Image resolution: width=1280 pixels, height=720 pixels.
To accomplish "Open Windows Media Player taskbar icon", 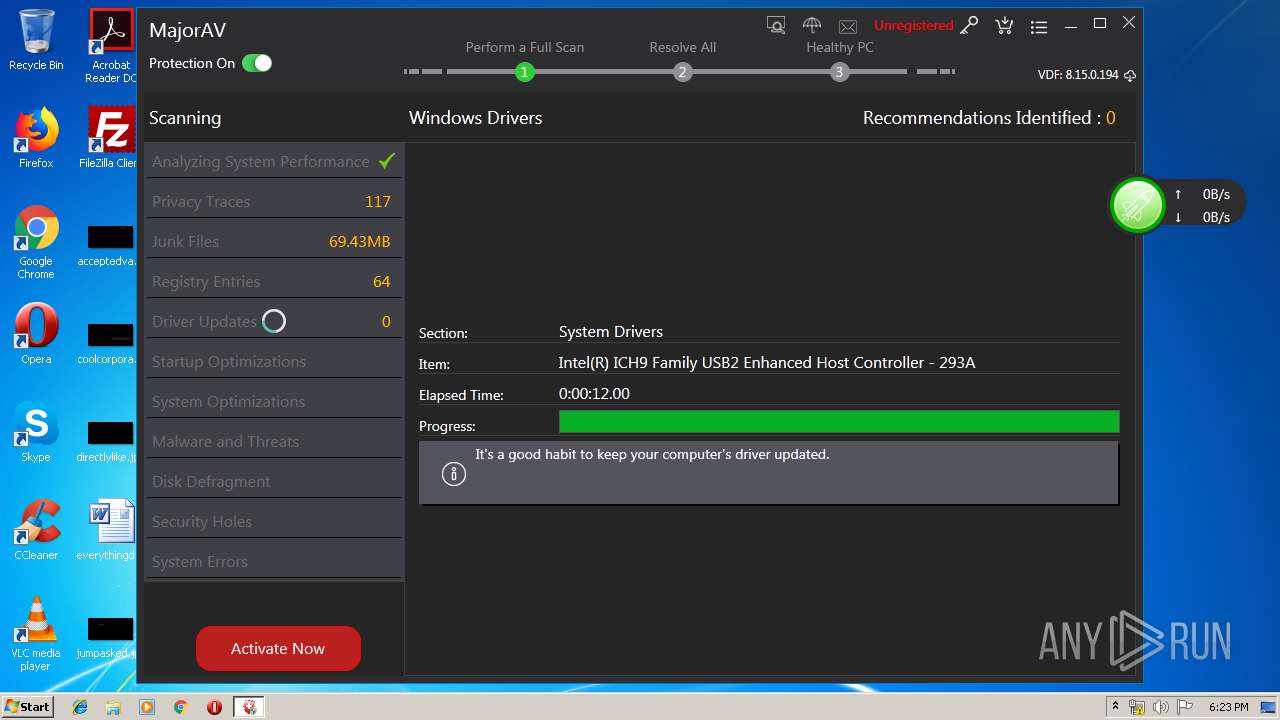I will point(147,707).
